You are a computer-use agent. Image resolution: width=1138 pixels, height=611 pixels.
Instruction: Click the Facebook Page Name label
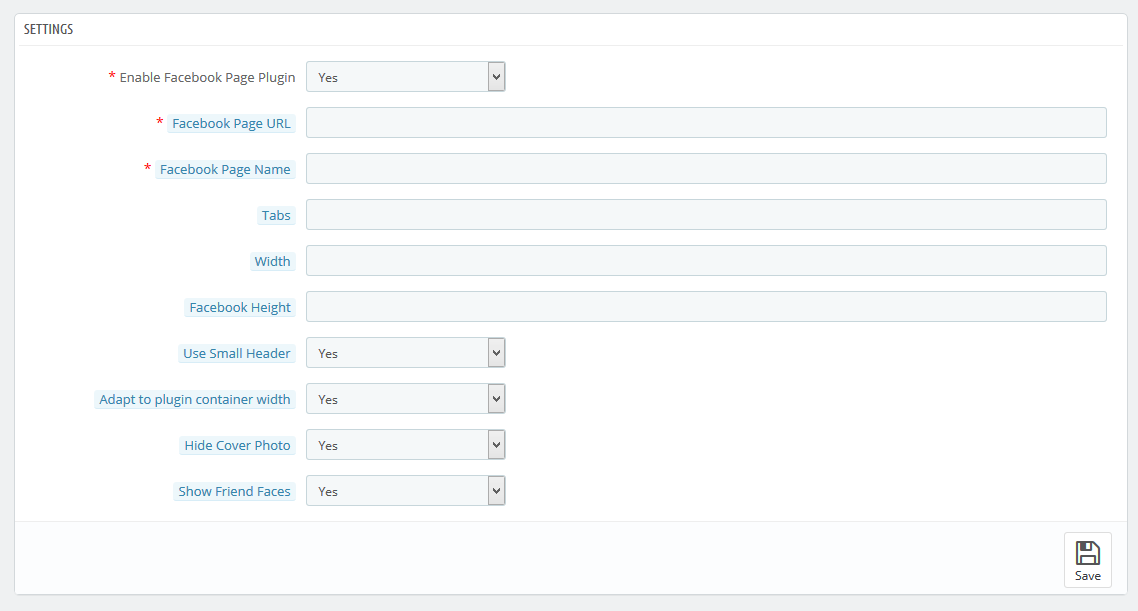coord(225,169)
